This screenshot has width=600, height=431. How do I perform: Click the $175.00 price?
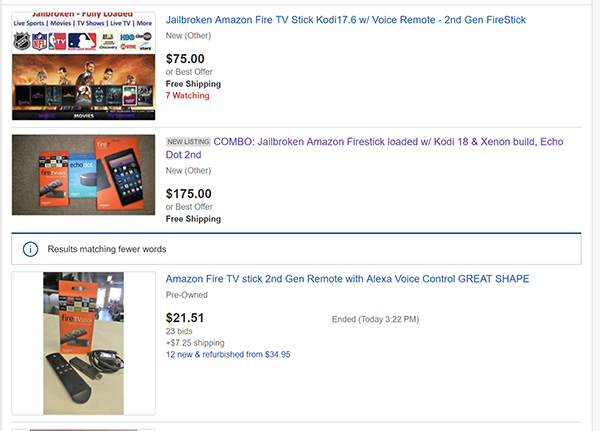coord(188,193)
